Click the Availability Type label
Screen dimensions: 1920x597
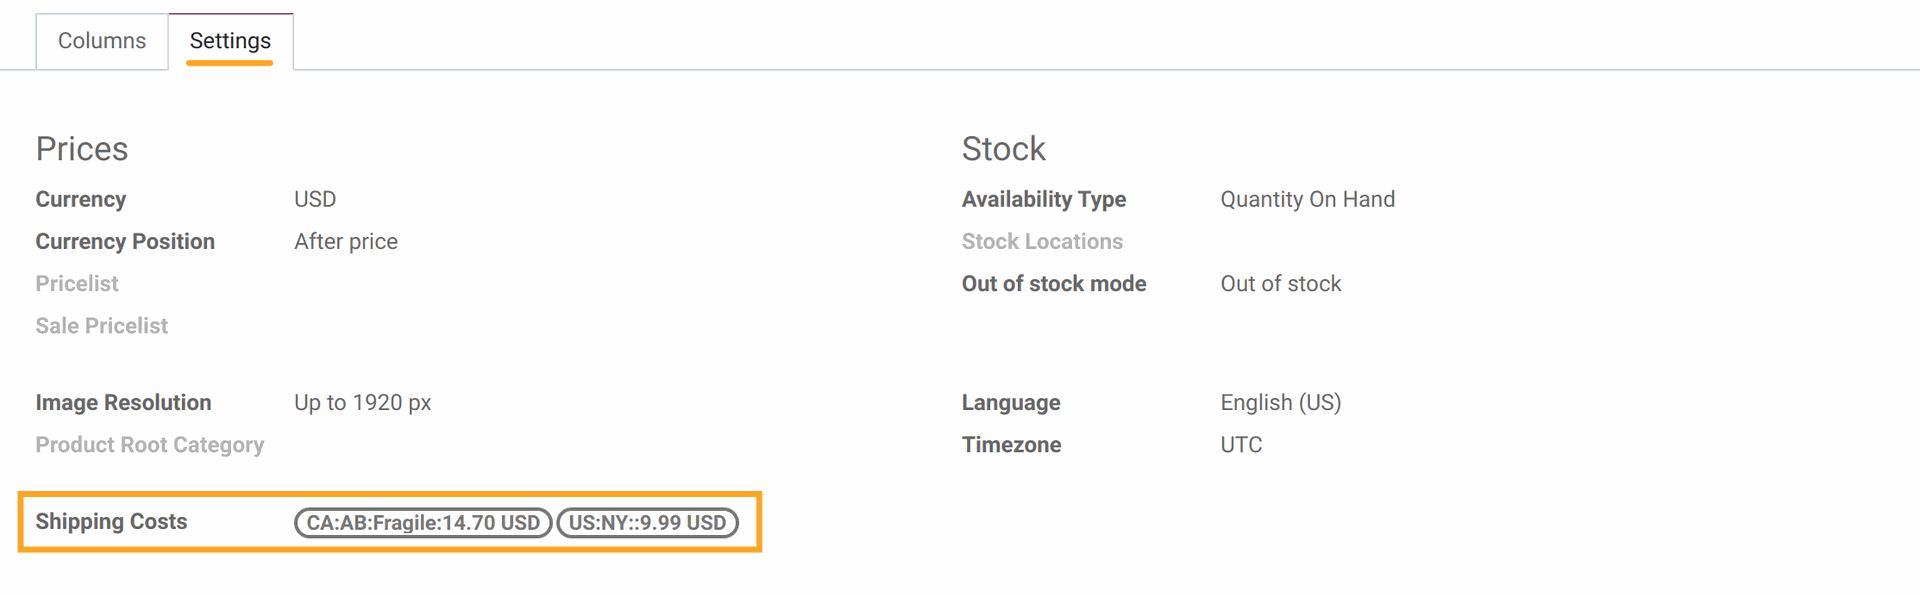tap(1044, 199)
